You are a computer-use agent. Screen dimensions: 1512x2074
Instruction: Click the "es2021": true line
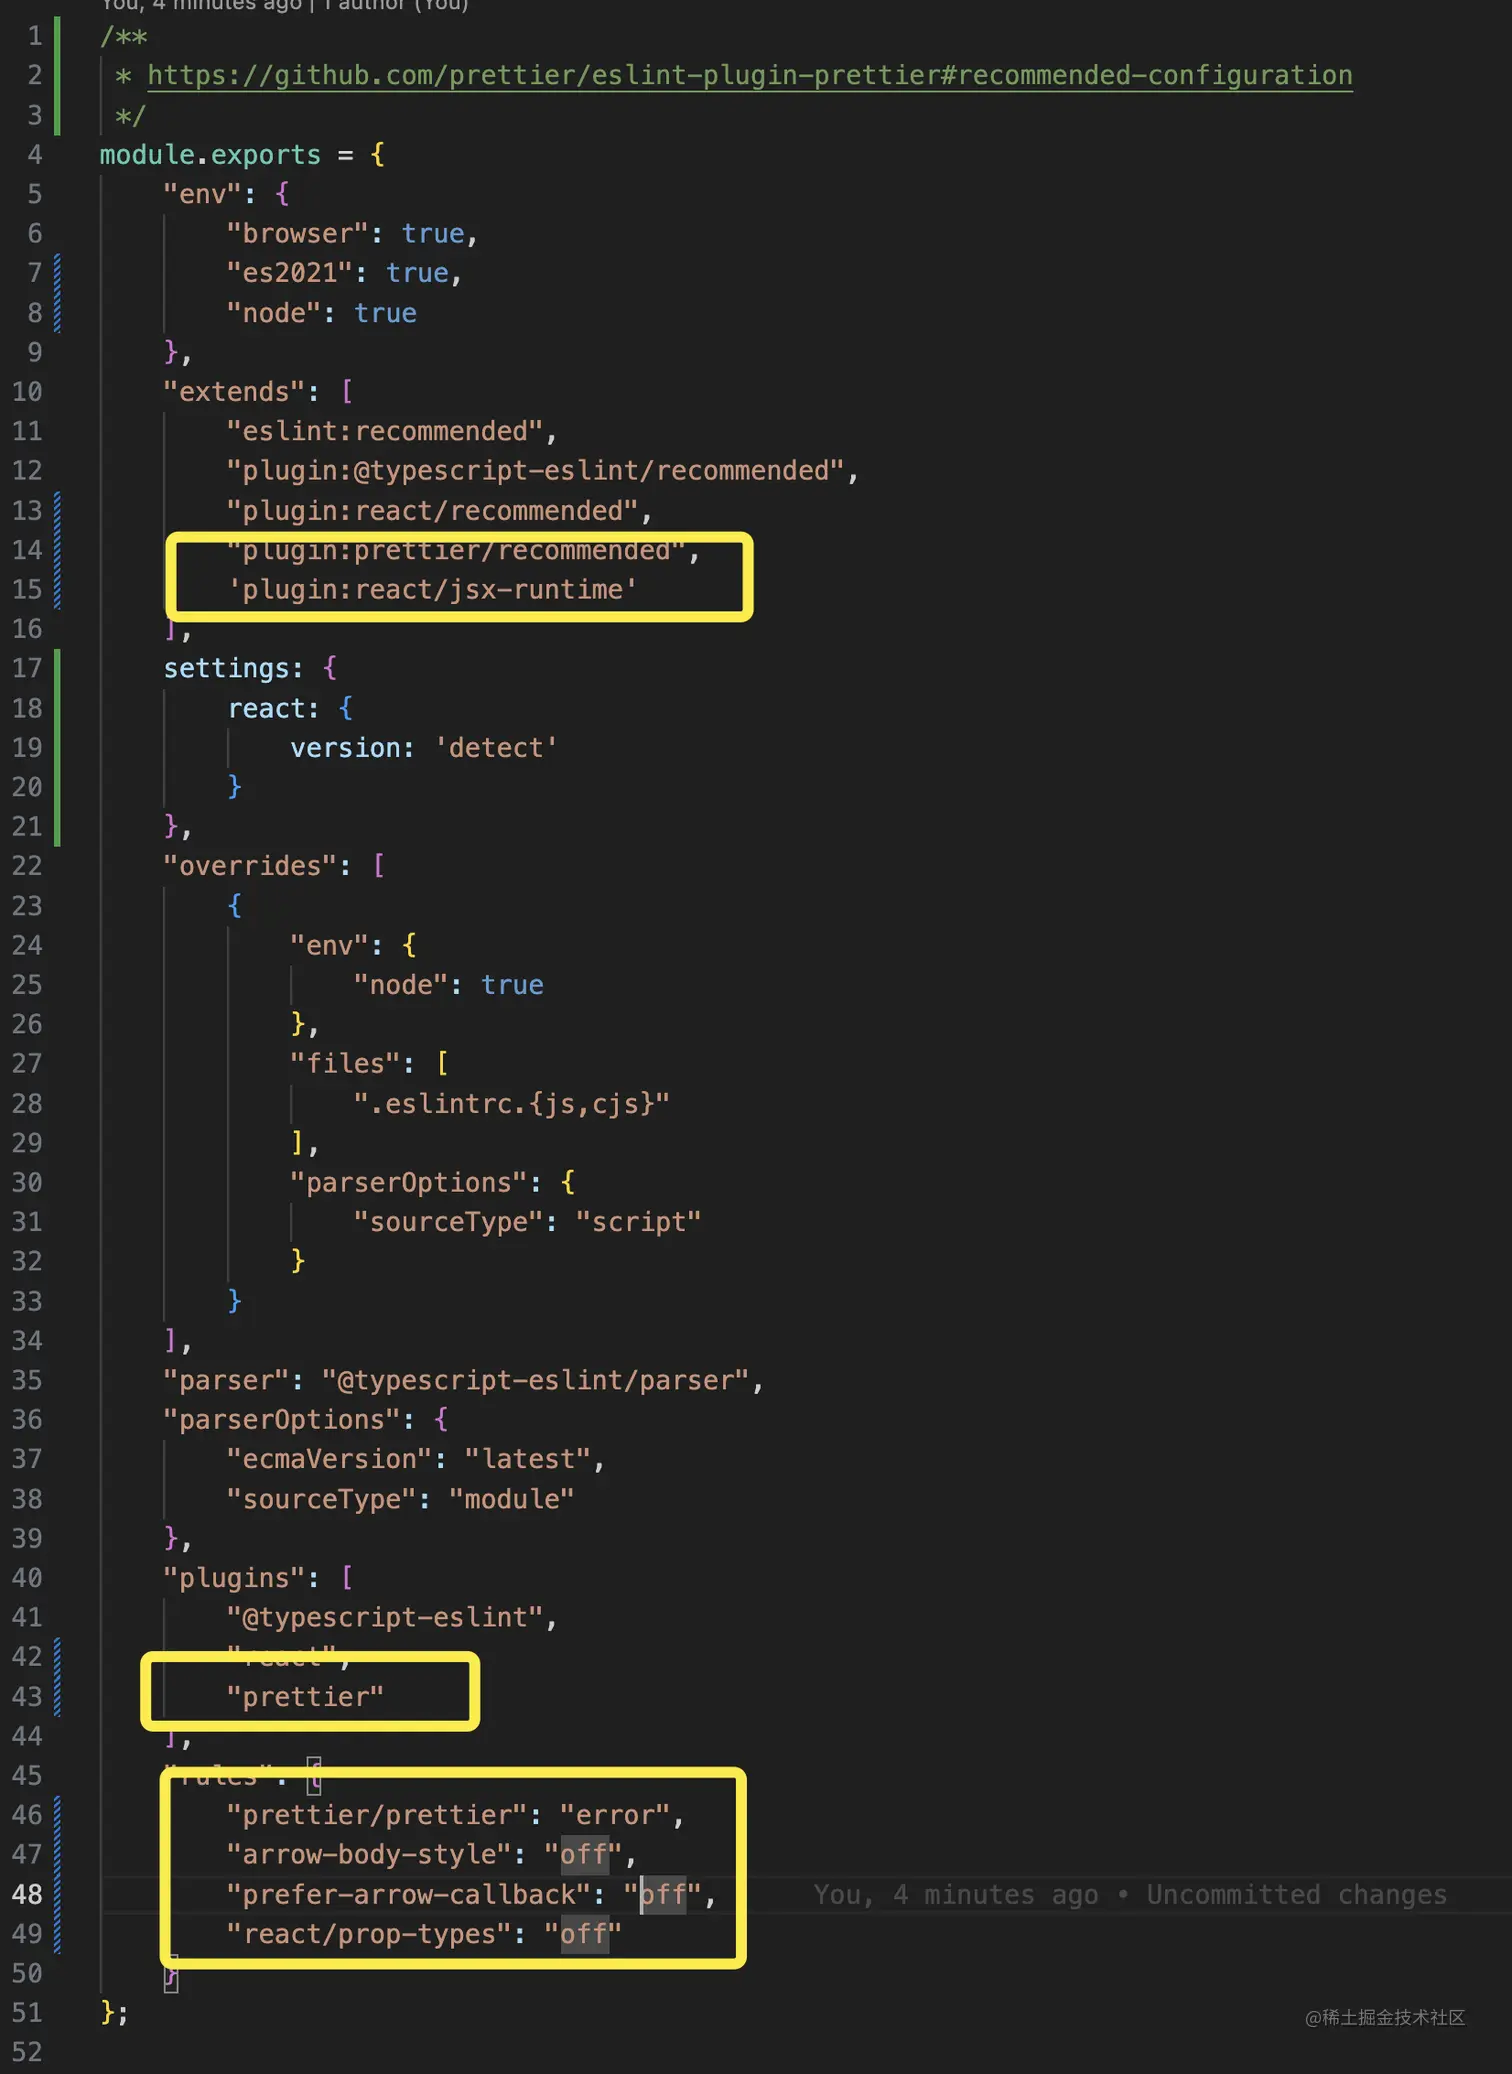pos(344,273)
